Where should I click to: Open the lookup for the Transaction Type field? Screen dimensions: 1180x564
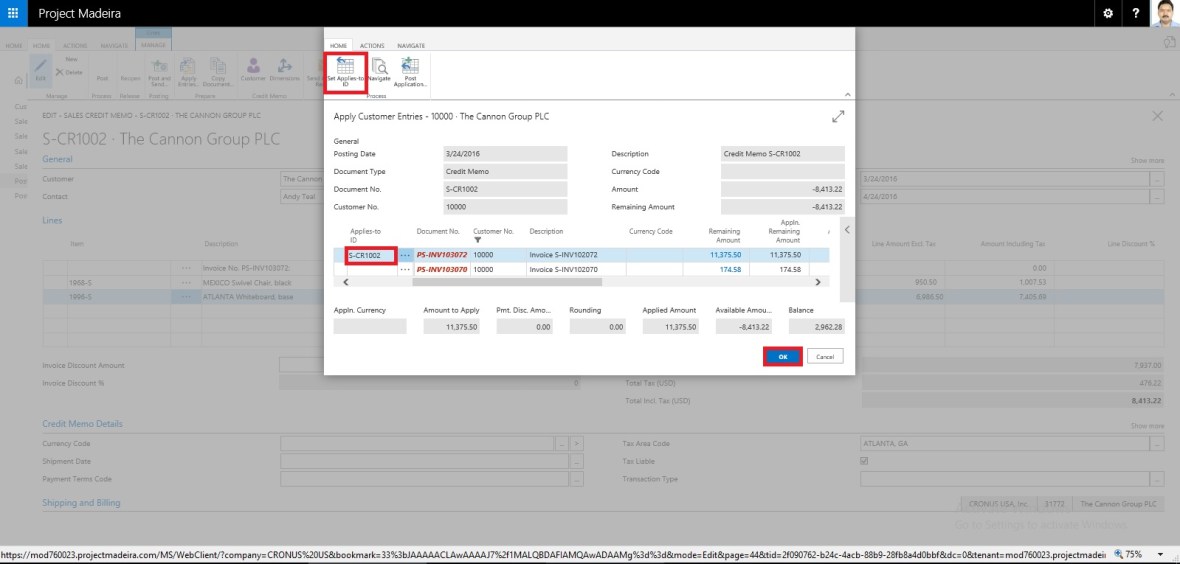coord(1157,479)
